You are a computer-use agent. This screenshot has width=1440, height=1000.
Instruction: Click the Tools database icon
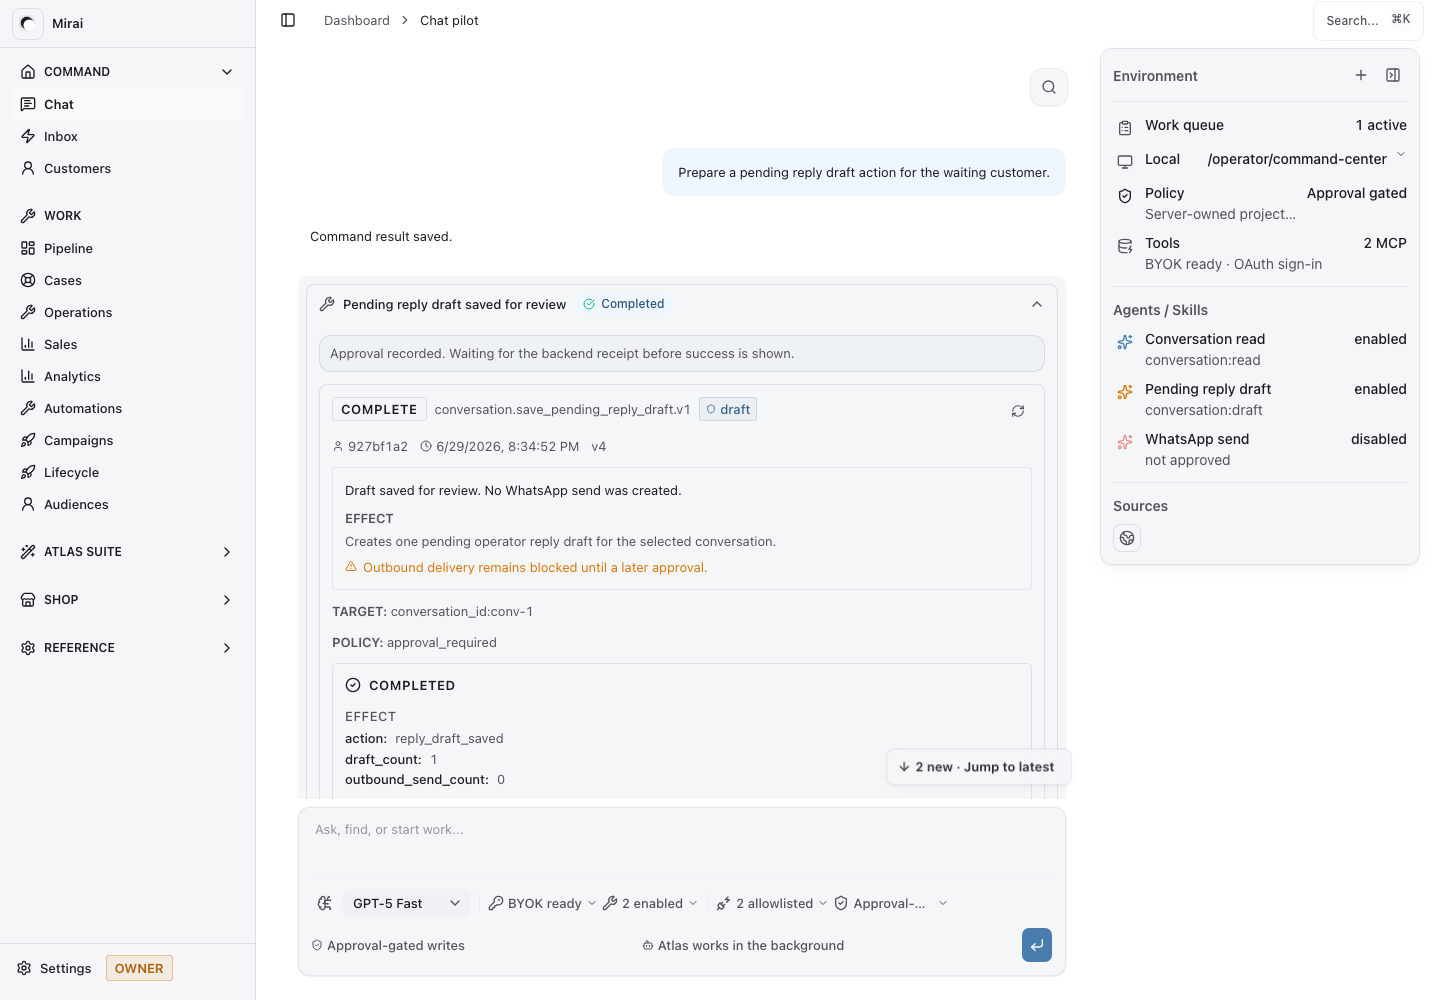click(x=1125, y=245)
